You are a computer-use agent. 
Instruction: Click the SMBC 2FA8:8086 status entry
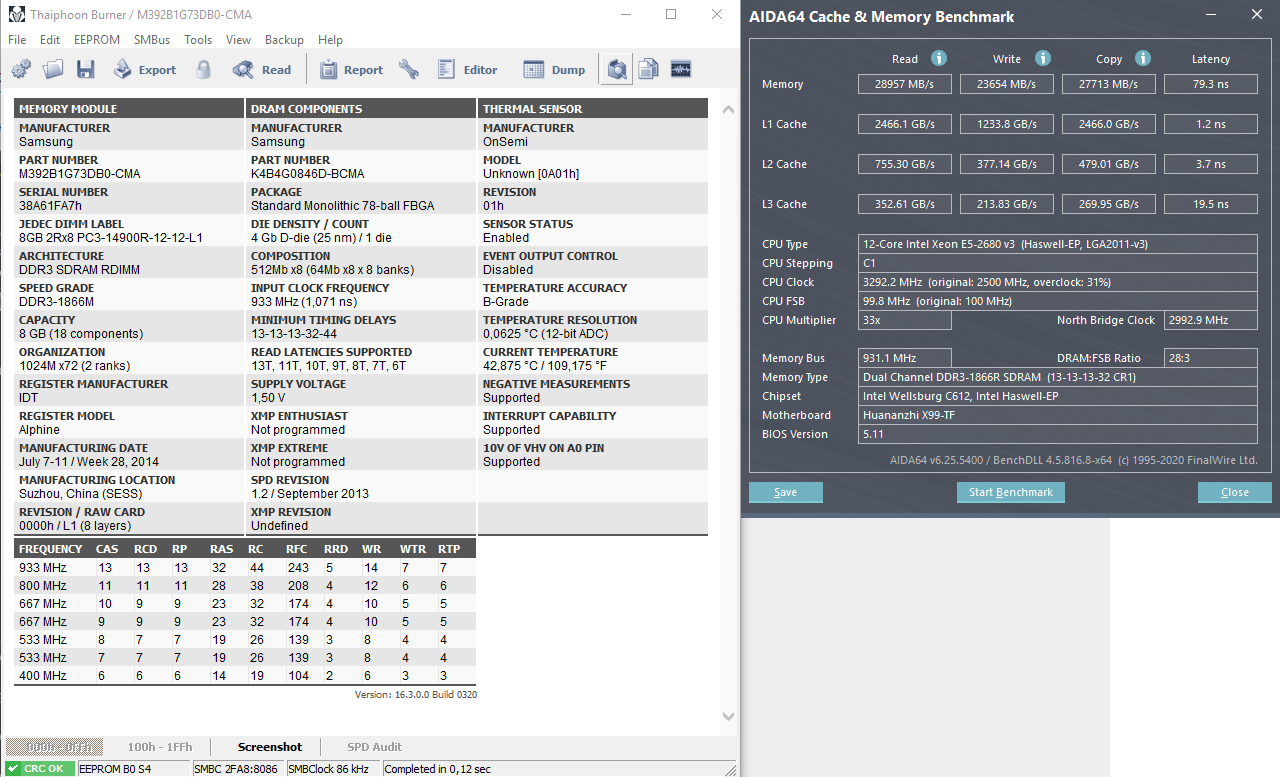236,769
